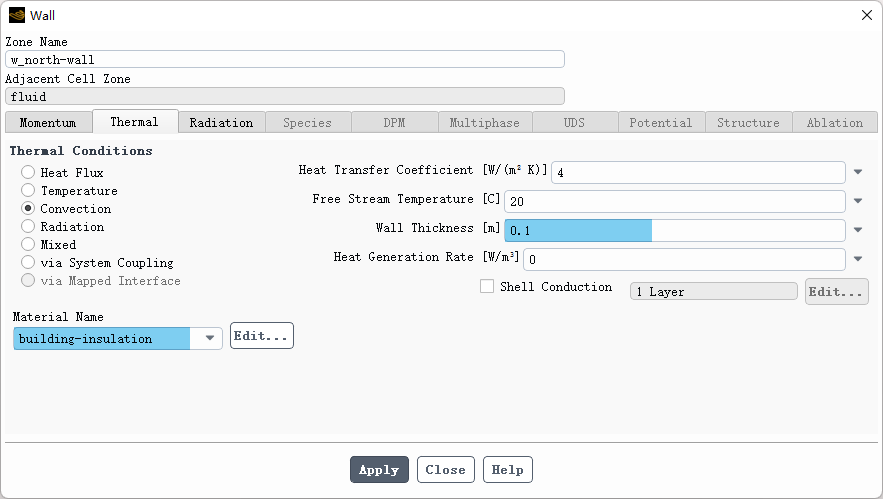Open the Heat Generation Rate dropdown arrow
The width and height of the screenshot is (883, 499).
click(x=858, y=259)
